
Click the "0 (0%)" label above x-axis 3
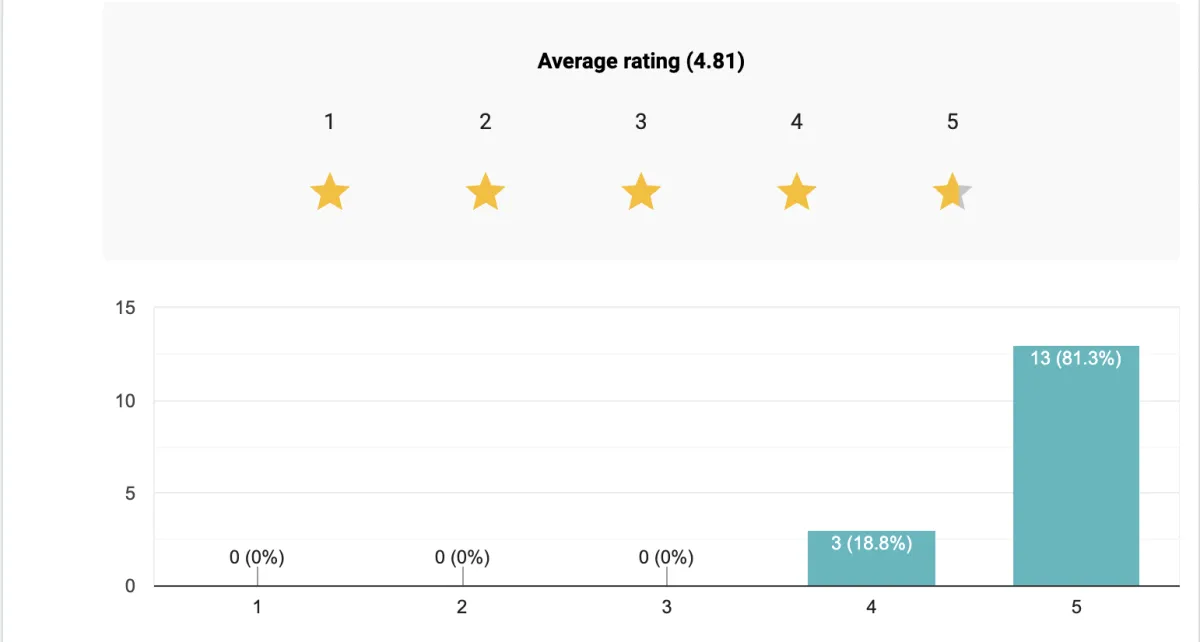[x=666, y=558]
